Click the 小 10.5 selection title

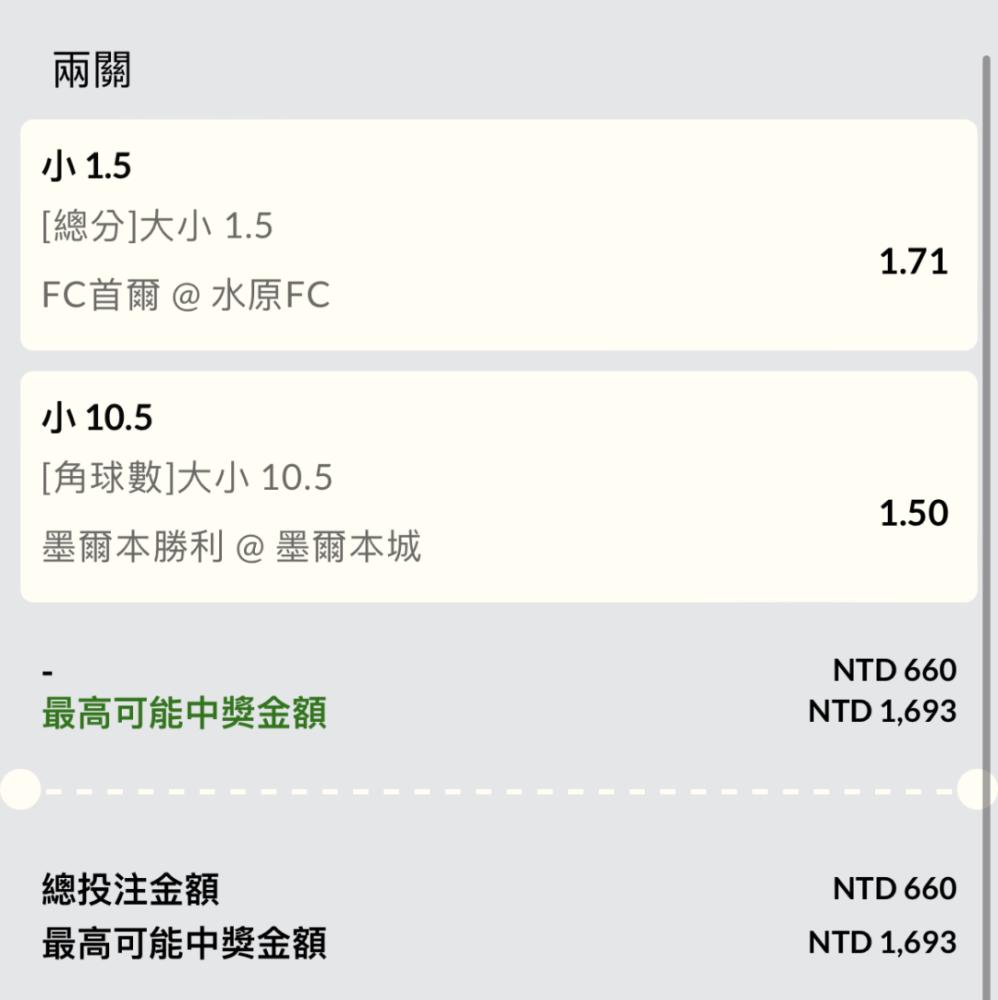point(97,418)
